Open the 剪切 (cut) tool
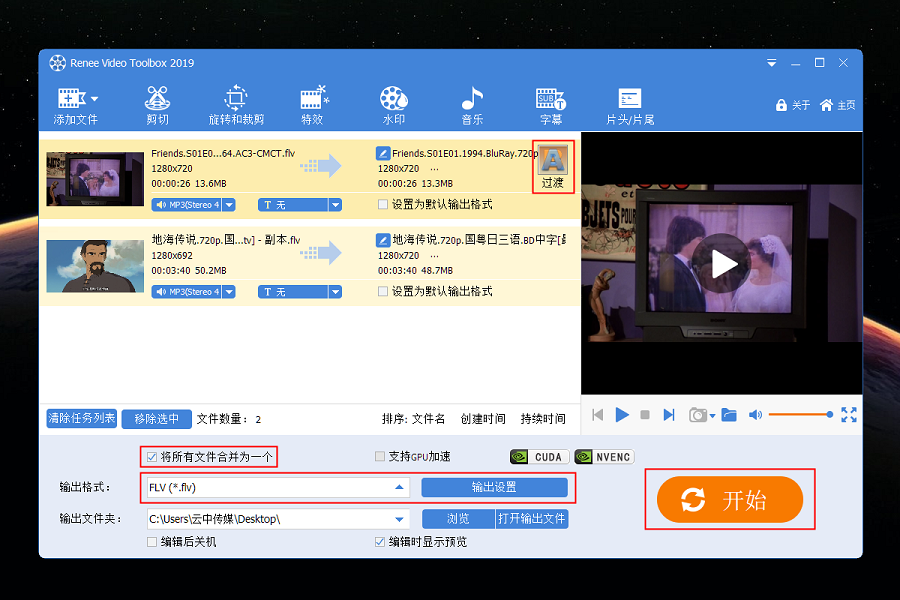 pyautogui.click(x=157, y=105)
